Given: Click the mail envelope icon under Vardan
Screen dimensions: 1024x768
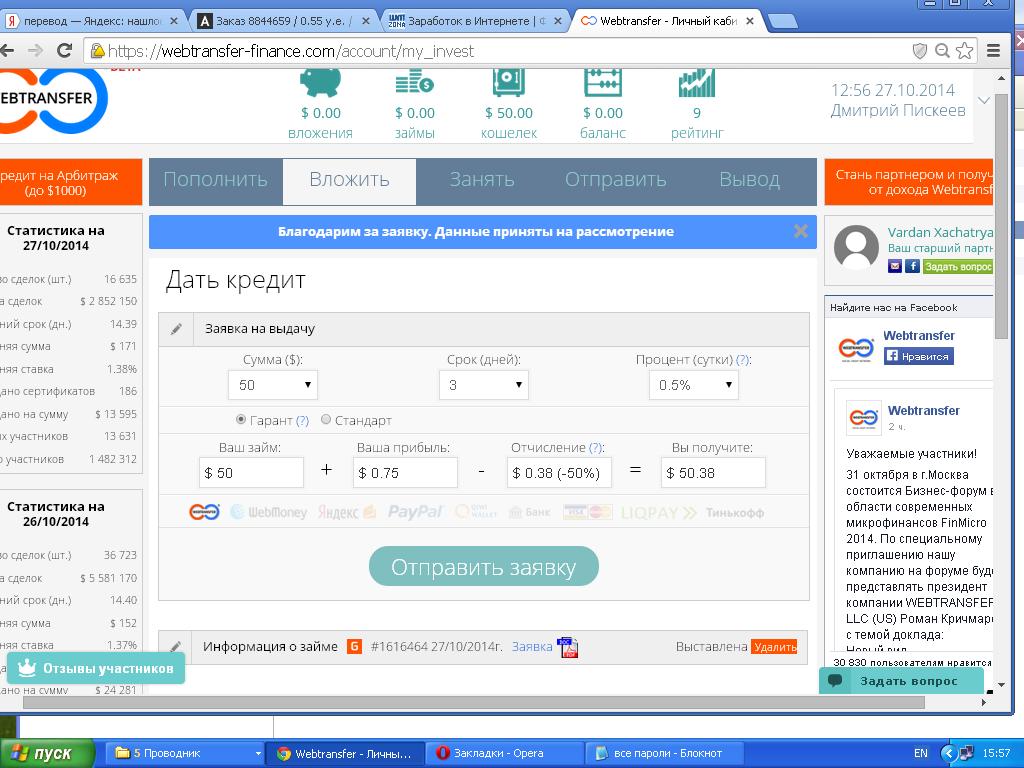Looking at the screenshot, I should click(x=895, y=266).
